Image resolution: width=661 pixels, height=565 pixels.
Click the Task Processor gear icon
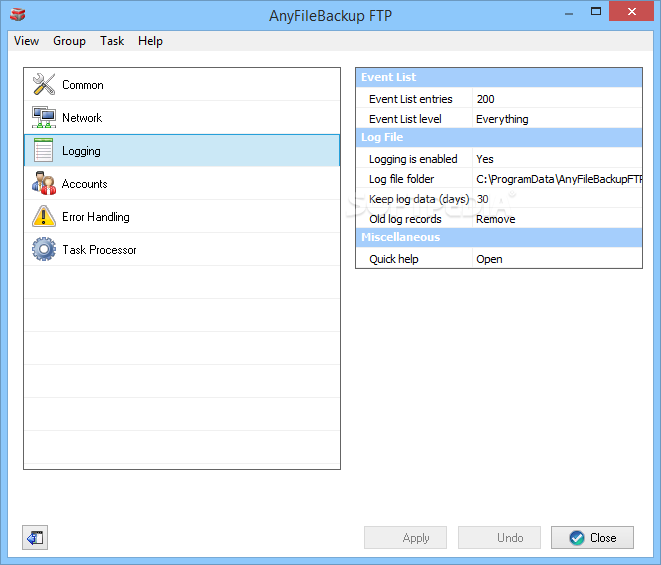pos(44,249)
